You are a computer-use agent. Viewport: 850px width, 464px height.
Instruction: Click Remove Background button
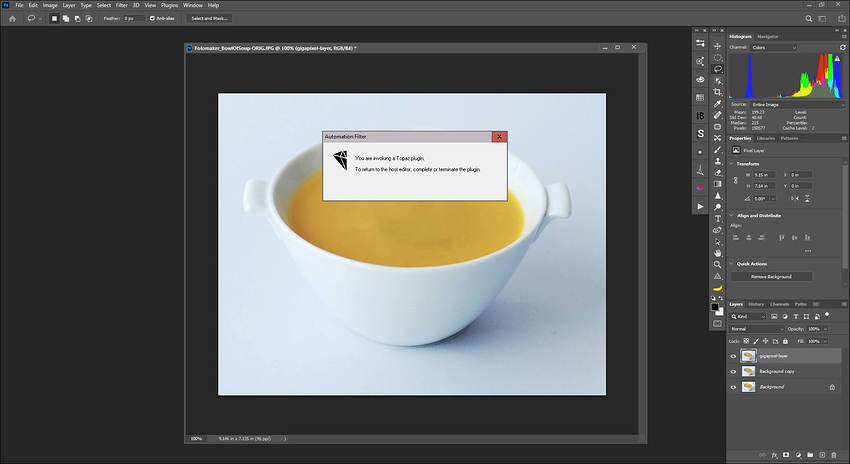click(771, 276)
